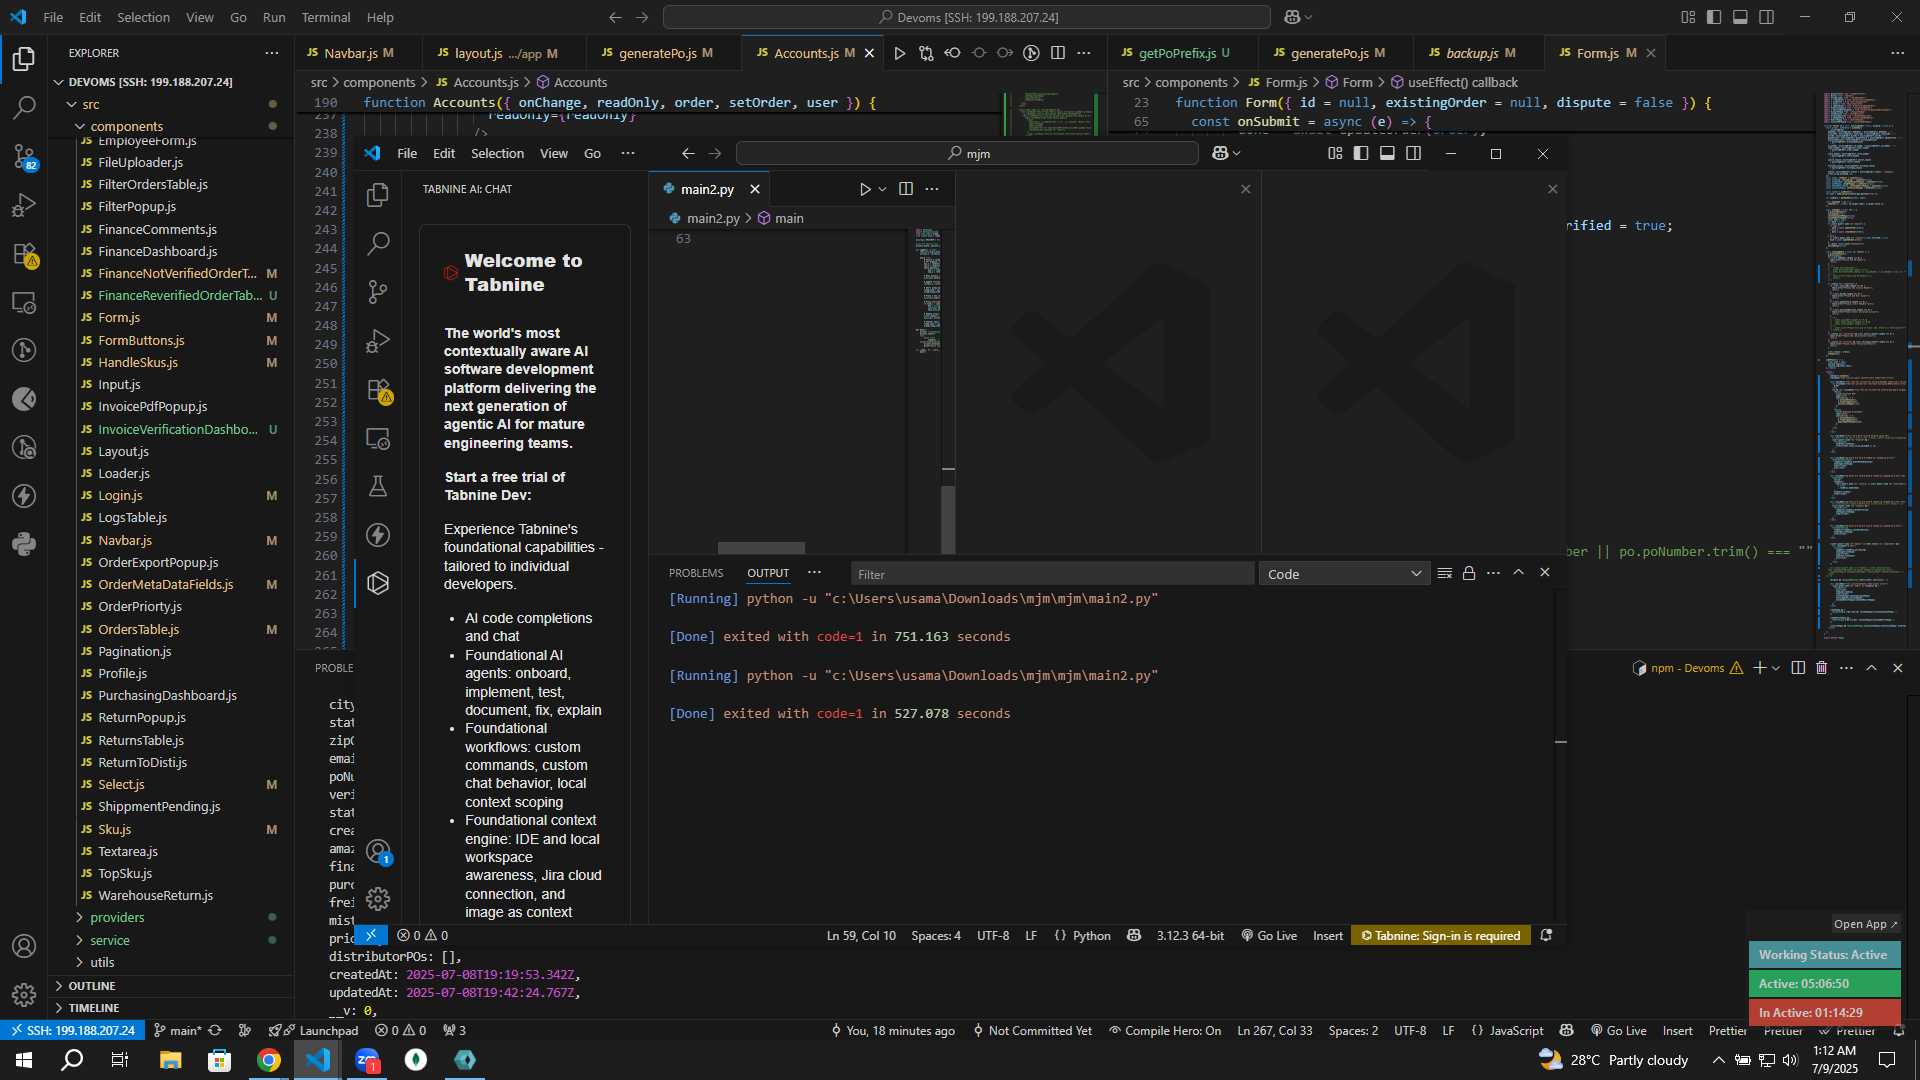
Task: Customize layout icon in front window title bar
Action: point(1335,153)
